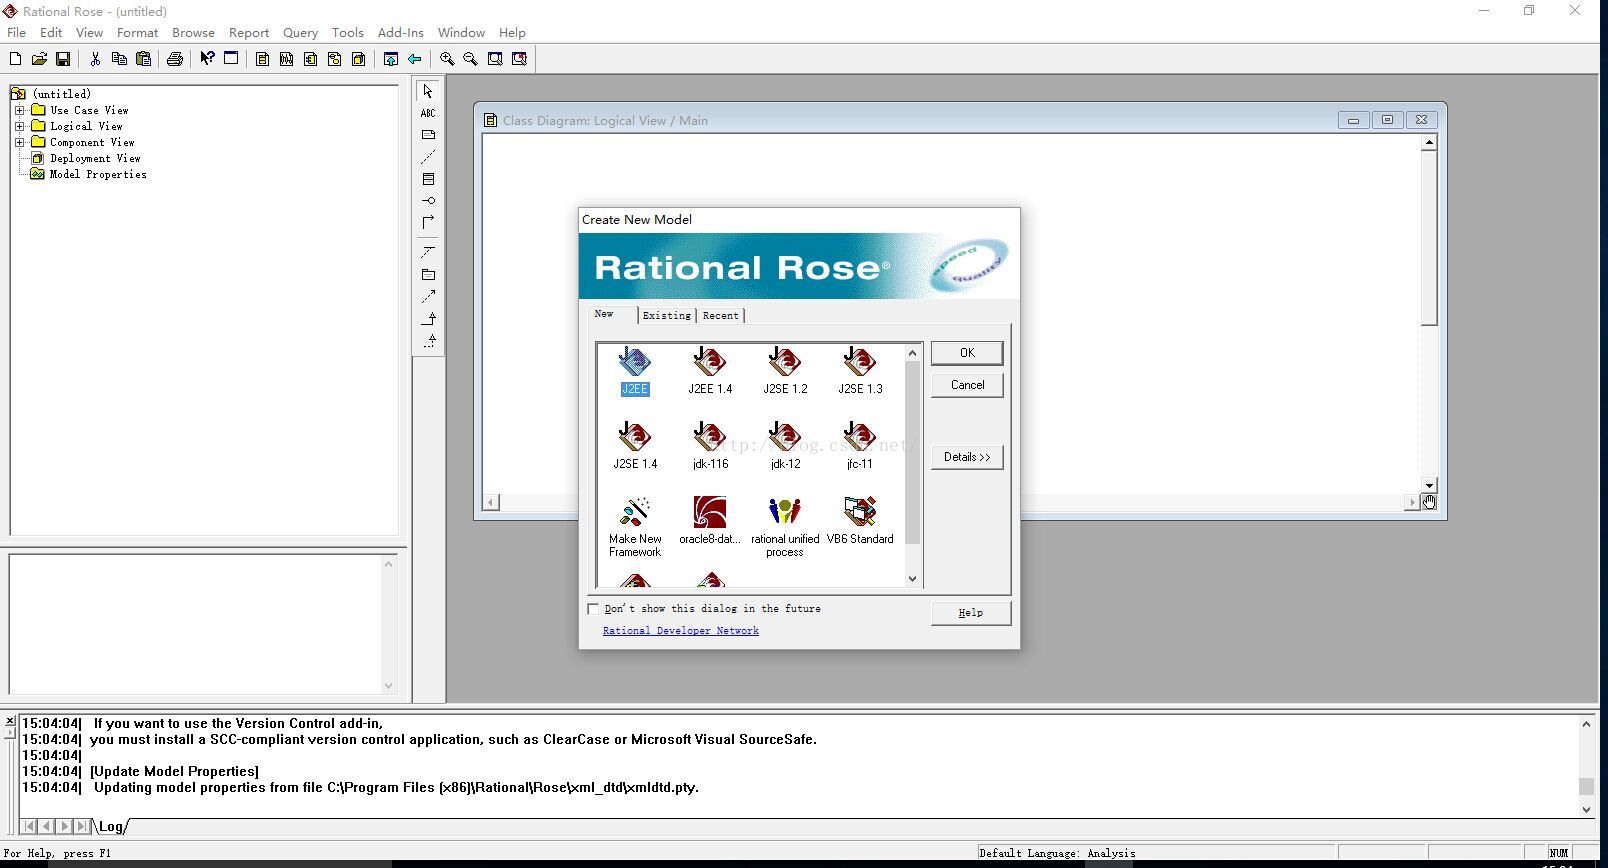
Task: Choose the J2EE 1.4 framework
Action: [710, 371]
